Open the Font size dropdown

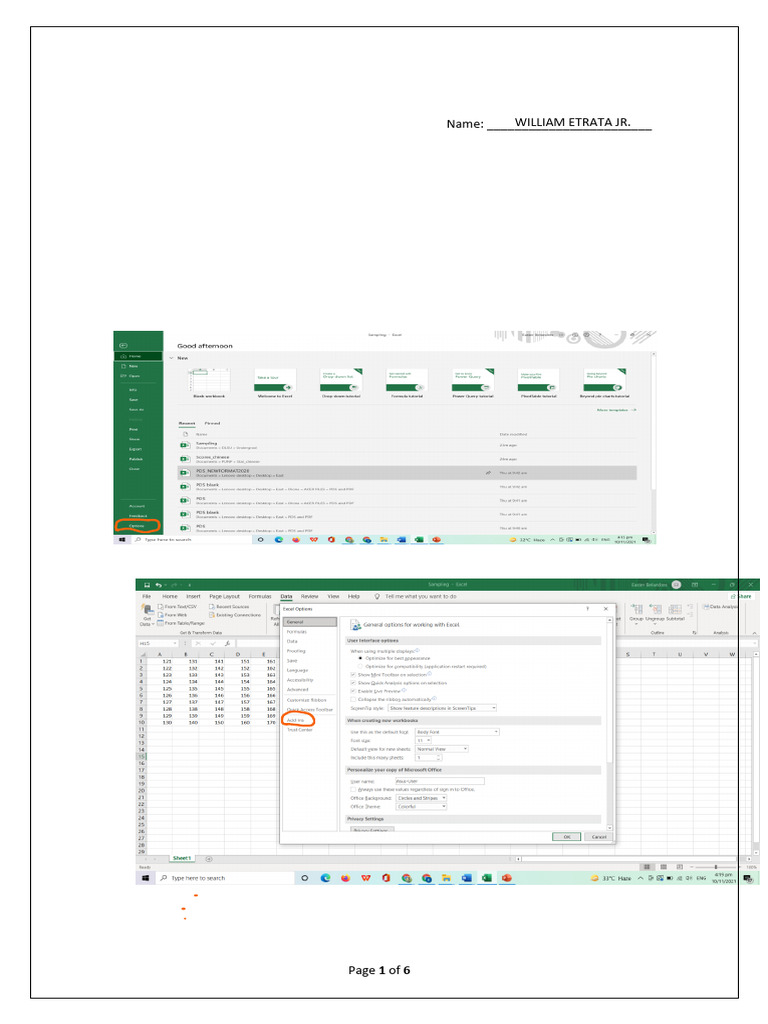[x=423, y=741]
